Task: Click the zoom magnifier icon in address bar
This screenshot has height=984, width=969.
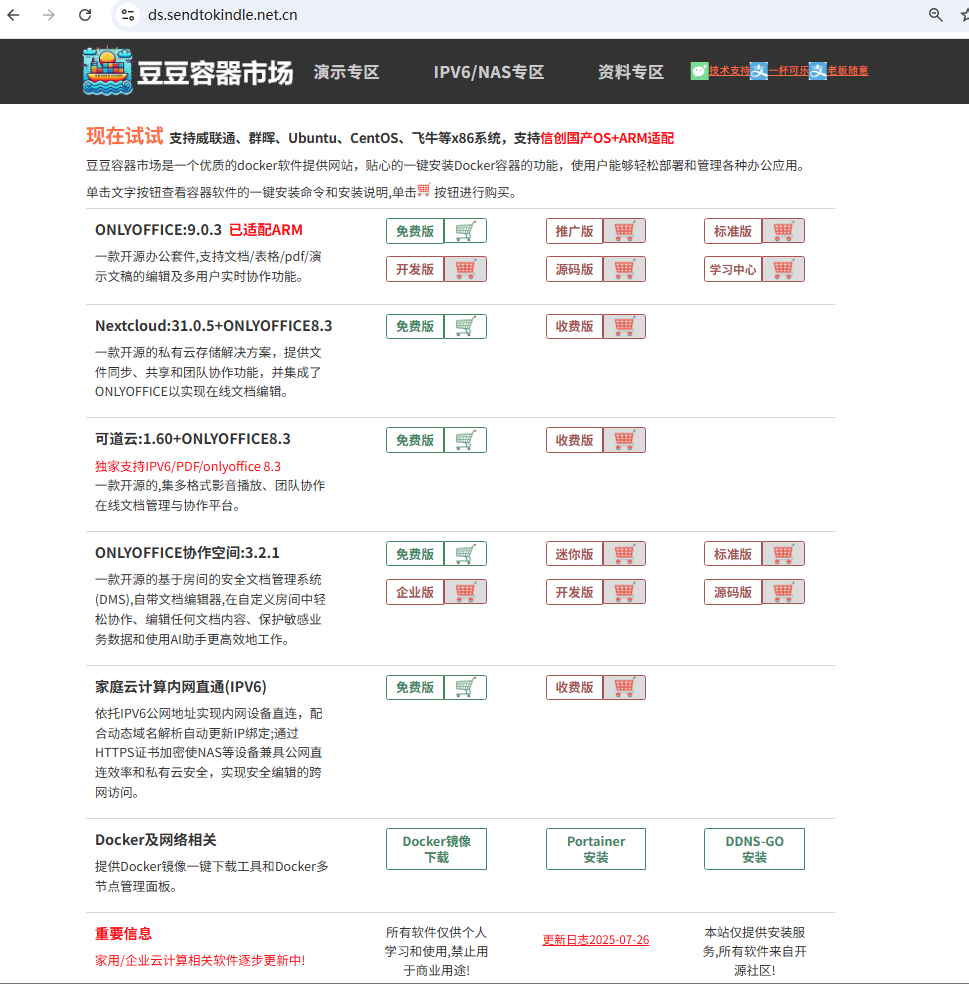Action: (x=935, y=15)
